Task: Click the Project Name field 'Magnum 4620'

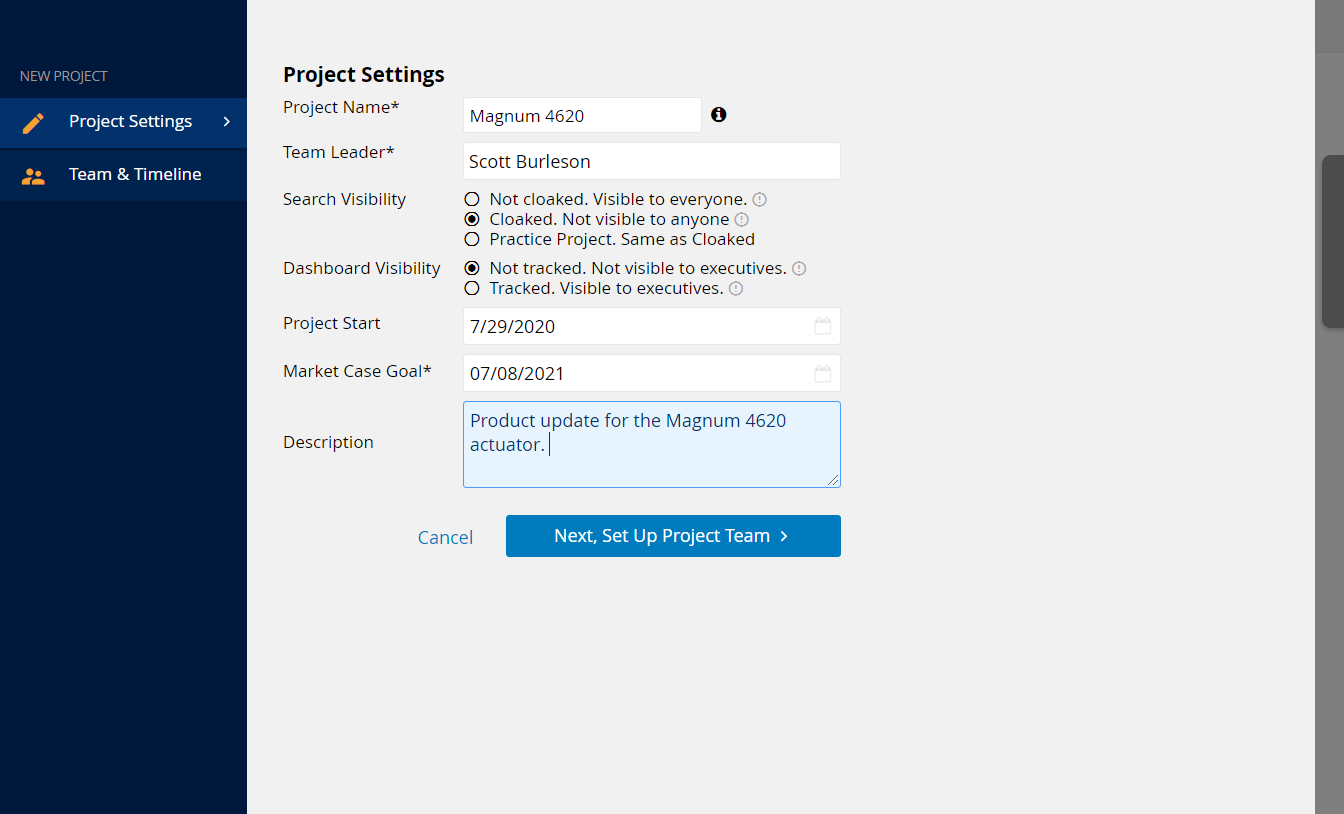Action: (582, 115)
